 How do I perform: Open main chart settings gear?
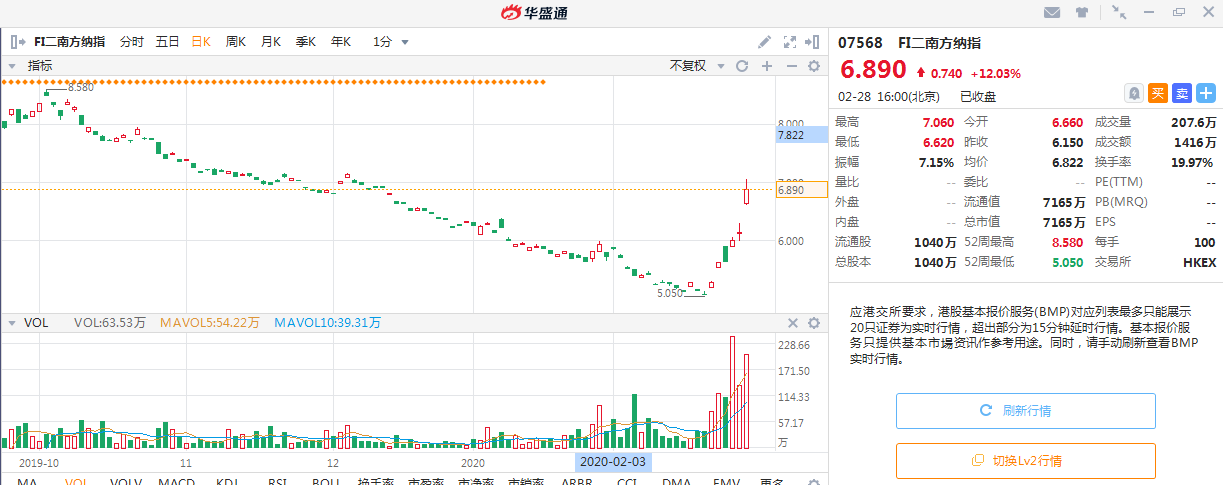point(814,66)
